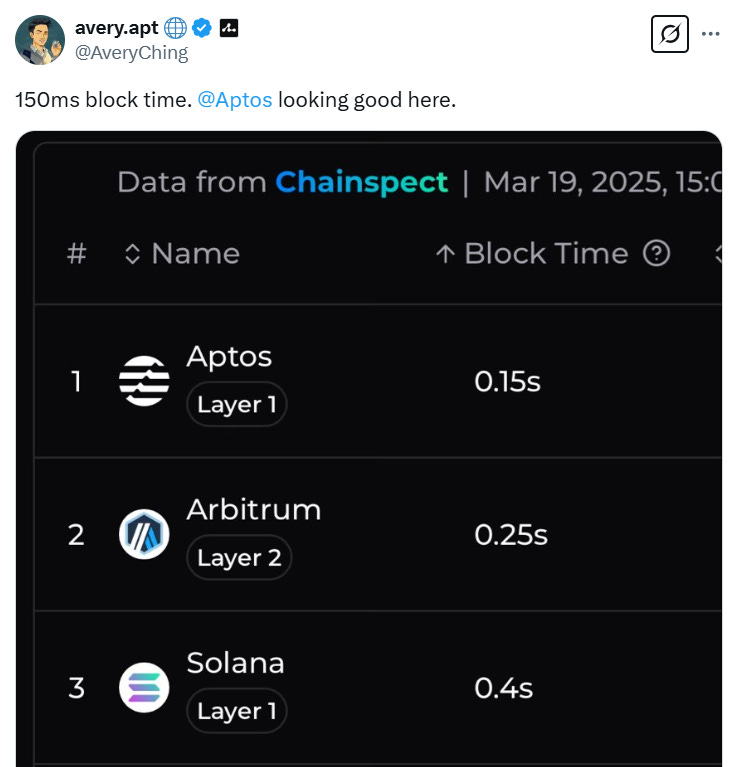
Task: Open avery.apt profile avatar picture
Action: [40, 40]
